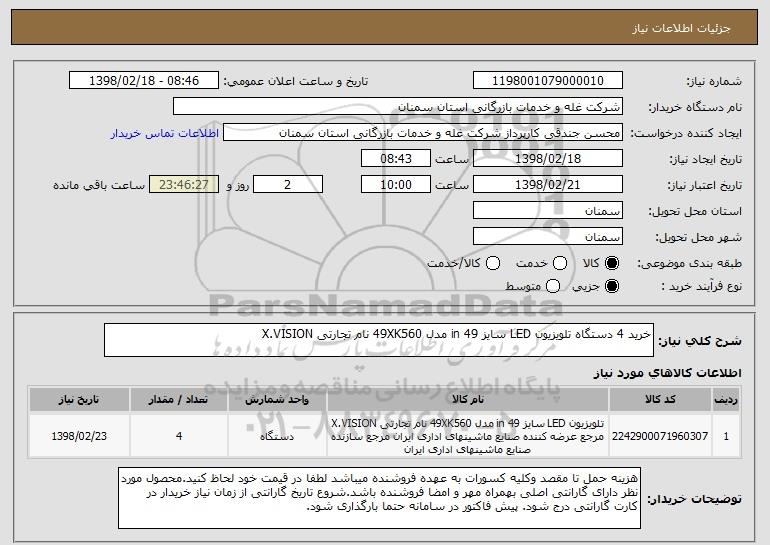The width and height of the screenshot is (770, 545).
Task: Click the نوع فرآیند خرید label
Action: [702, 286]
